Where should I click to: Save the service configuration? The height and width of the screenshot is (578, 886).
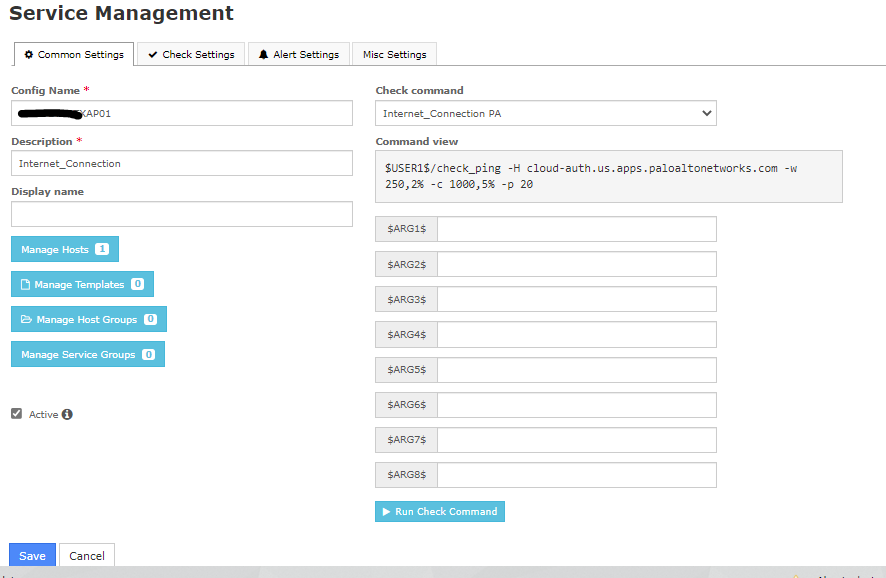coord(32,556)
